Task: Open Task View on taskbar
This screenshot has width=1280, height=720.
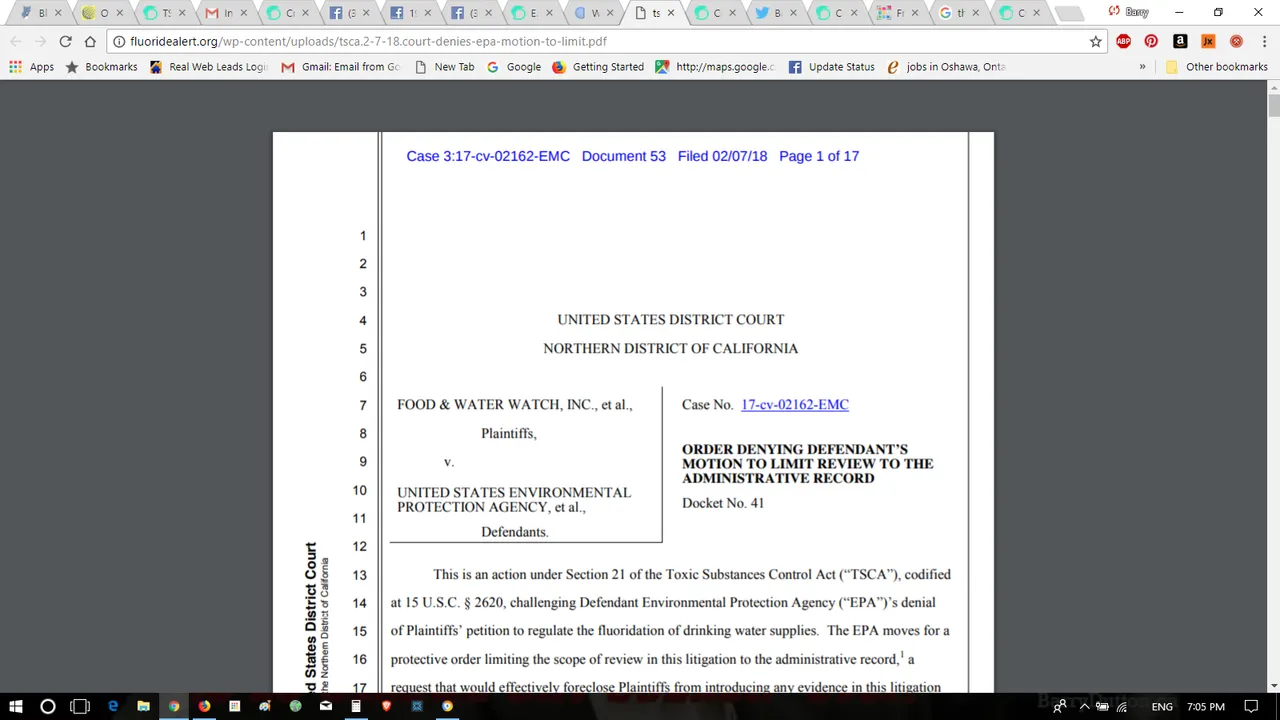Action: (x=80, y=706)
